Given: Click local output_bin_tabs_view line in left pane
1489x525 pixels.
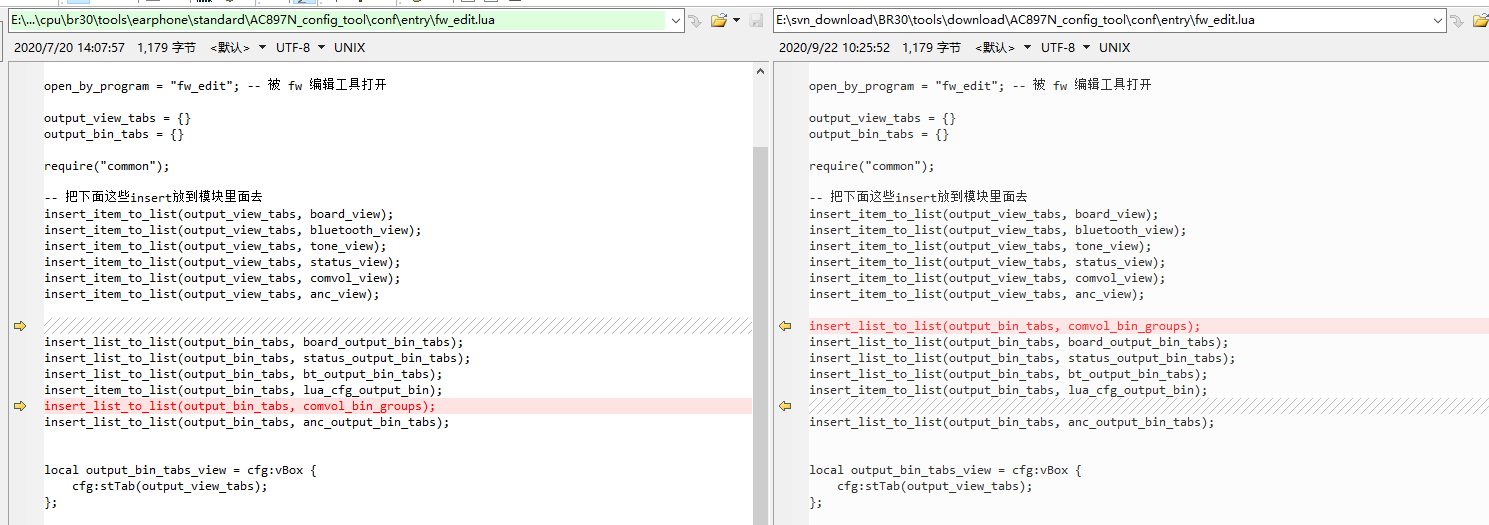Looking at the screenshot, I should [x=180, y=470].
